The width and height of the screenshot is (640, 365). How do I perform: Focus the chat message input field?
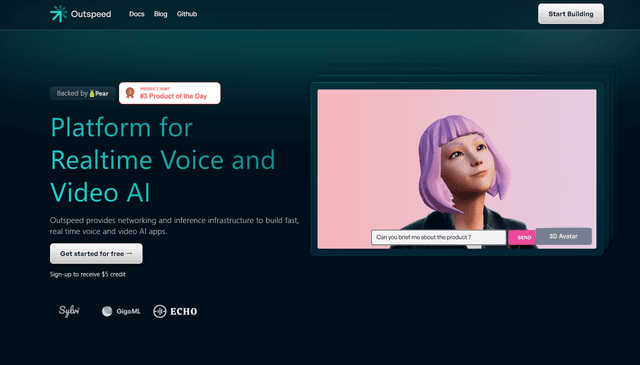[x=439, y=237]
